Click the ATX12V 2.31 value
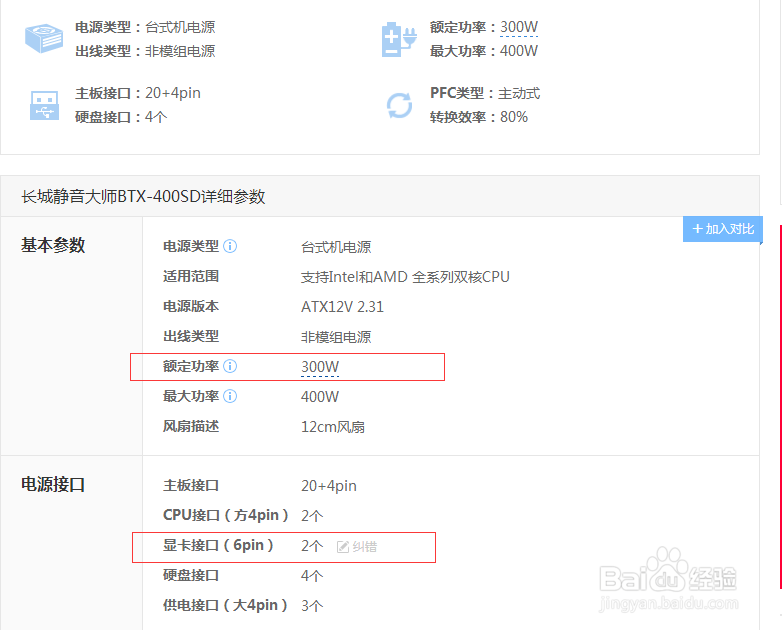 [342, 307]
